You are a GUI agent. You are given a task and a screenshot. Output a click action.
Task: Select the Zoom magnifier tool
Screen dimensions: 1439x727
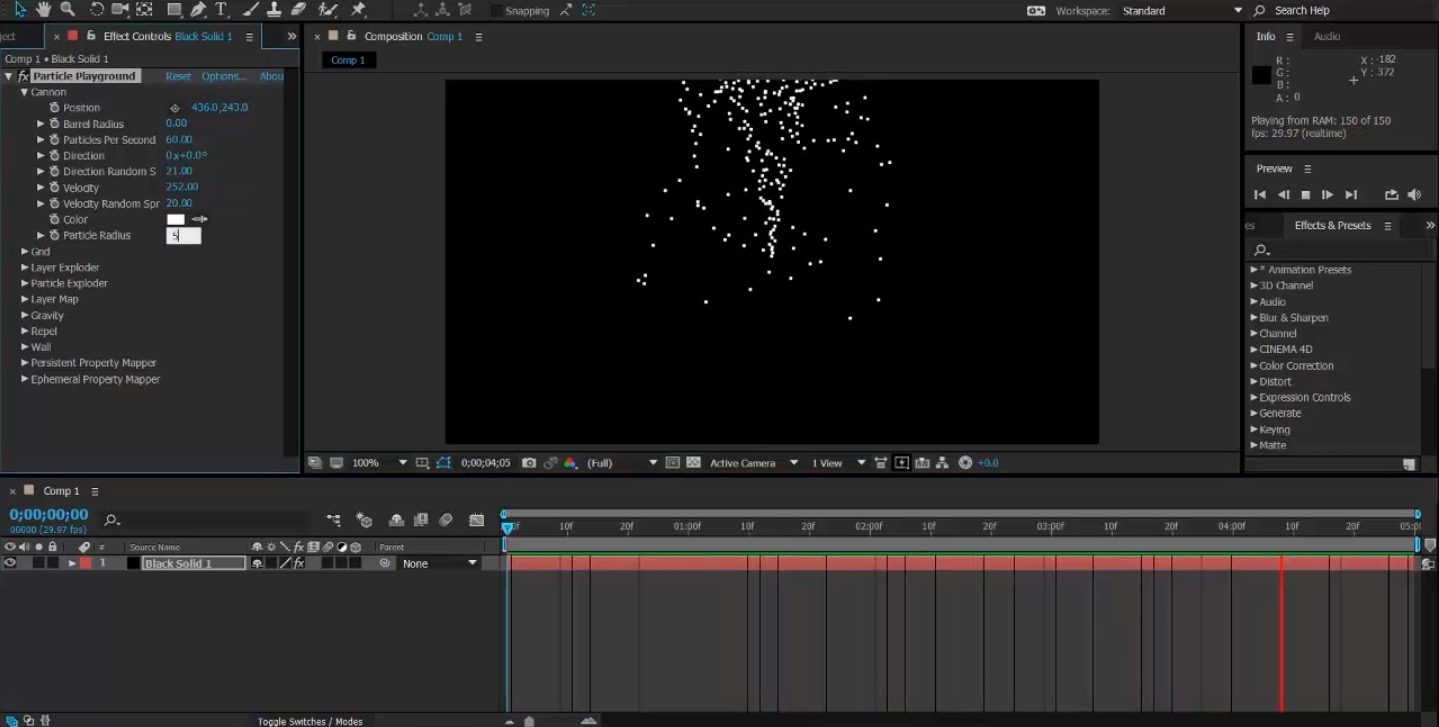67,9
